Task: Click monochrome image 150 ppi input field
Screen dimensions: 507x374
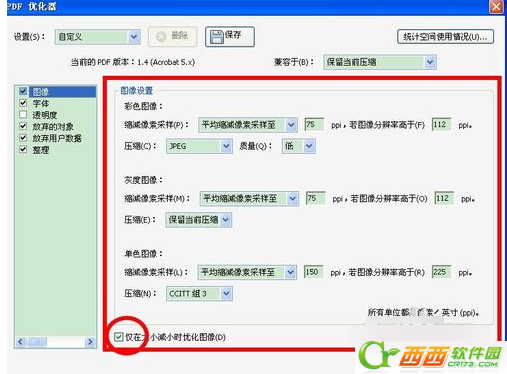Action: coord(313,272)
